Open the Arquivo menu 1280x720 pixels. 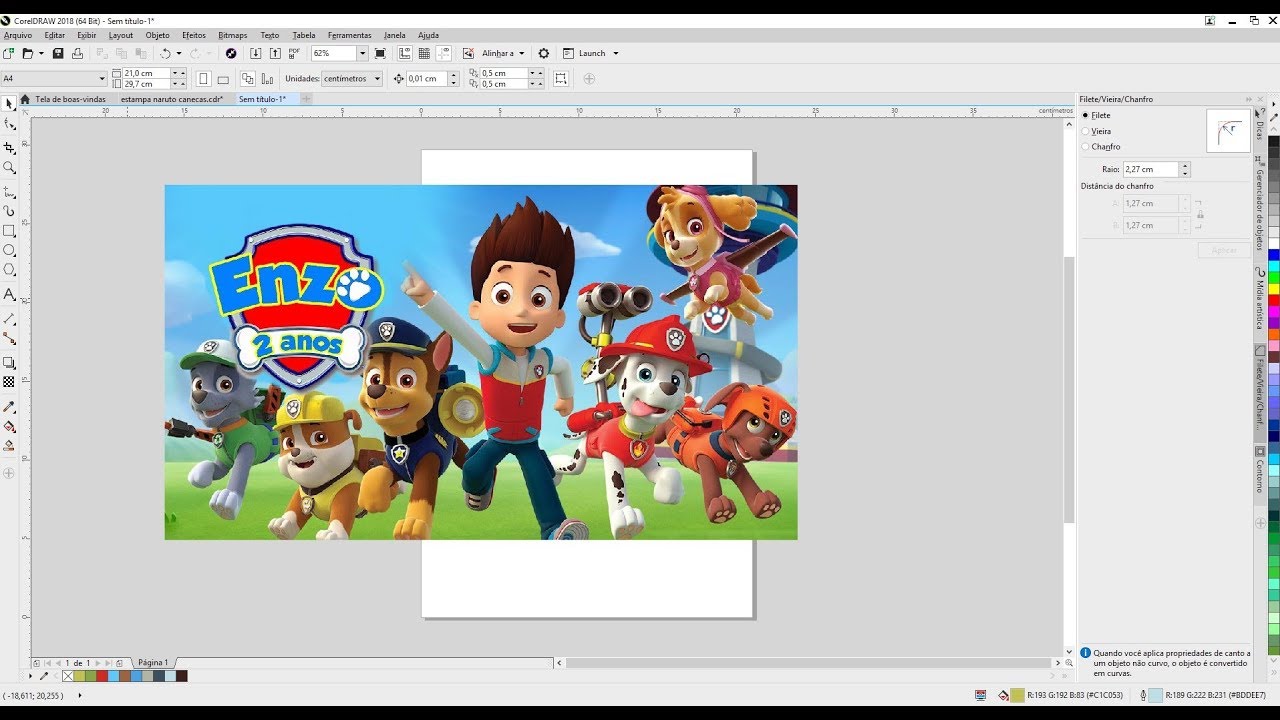(18, 35)
